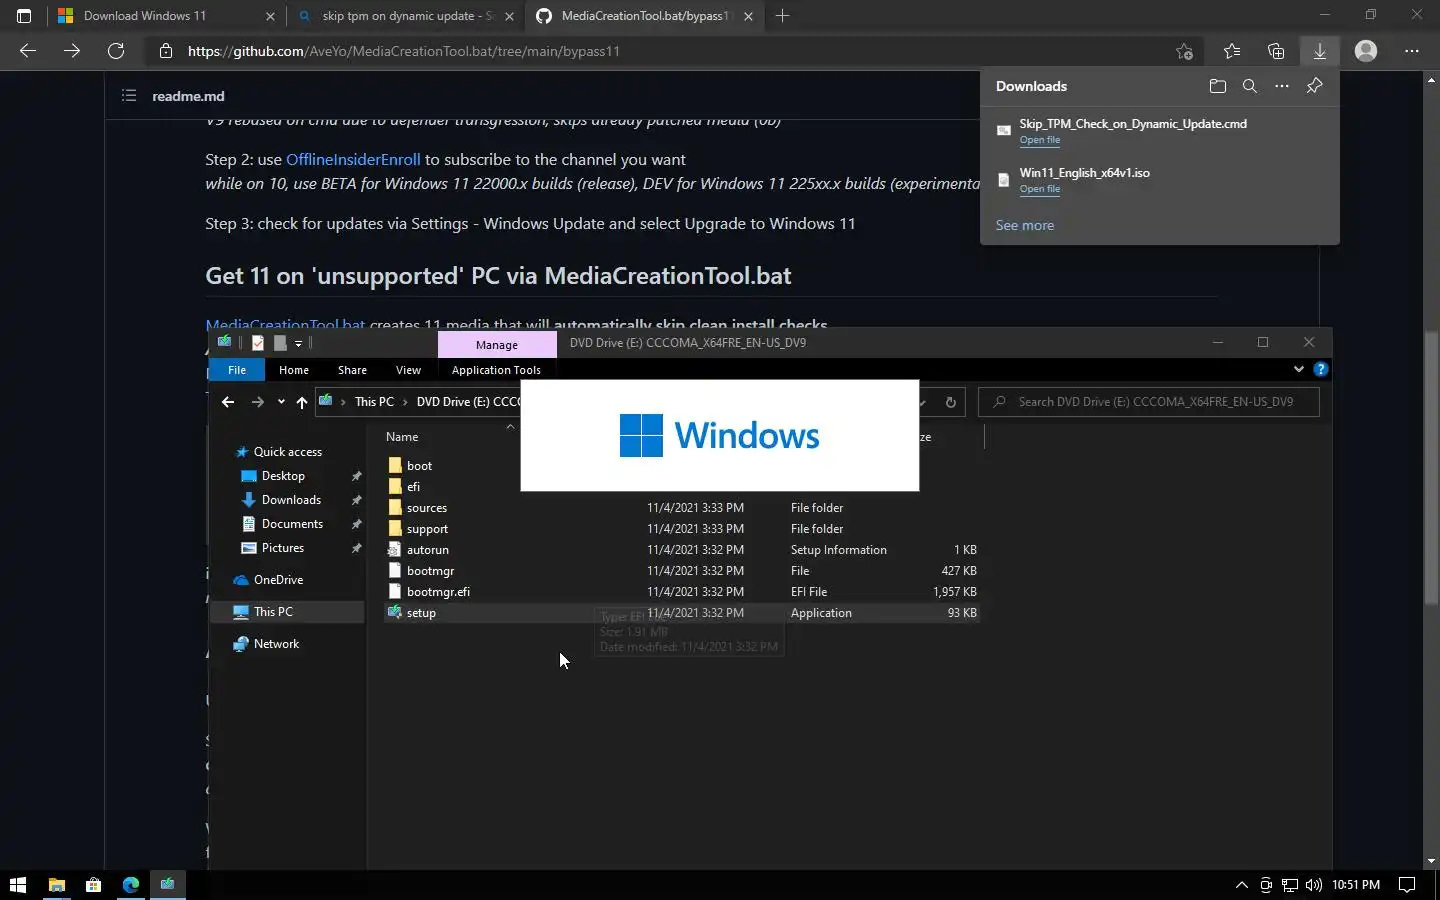
Task: Refresh the File Explorer address bar
Action: tap(950, 402)
